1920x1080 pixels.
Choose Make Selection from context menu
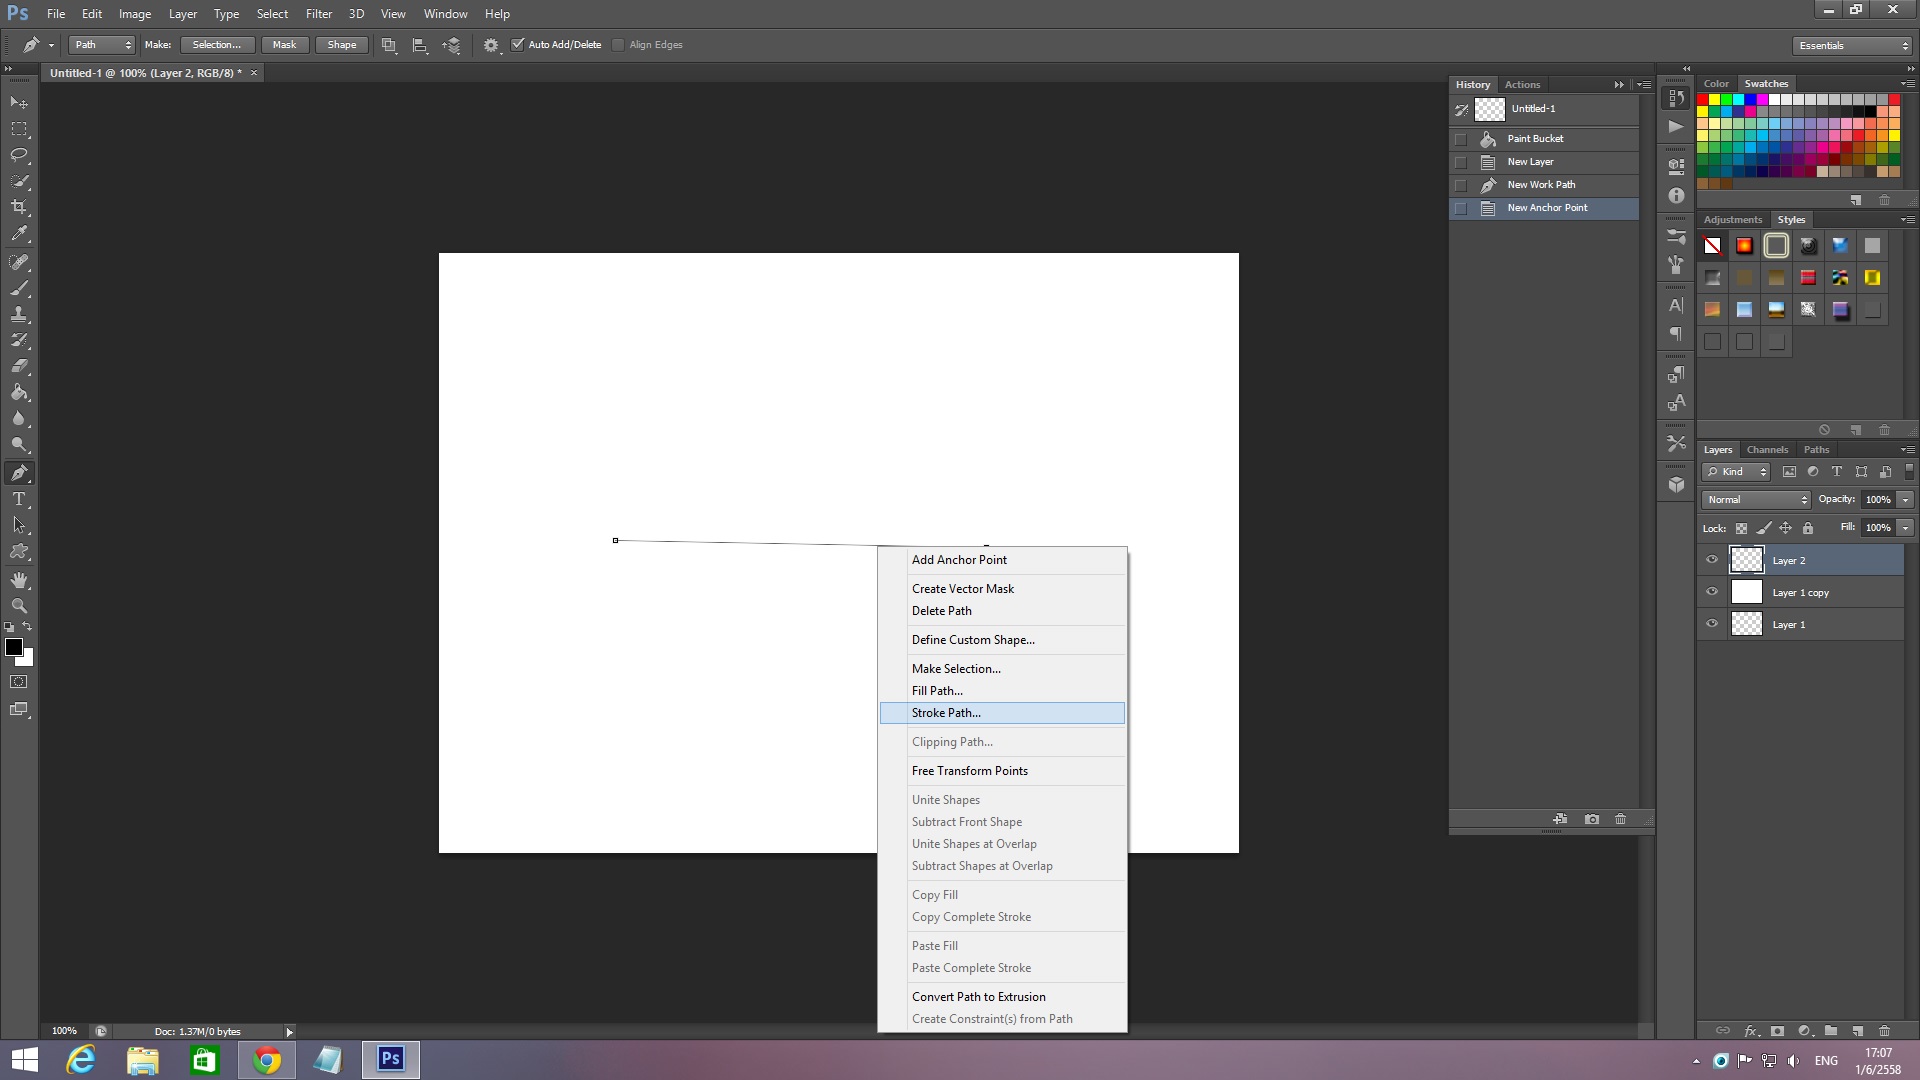pyautogui.click(x=1002, y=669)
